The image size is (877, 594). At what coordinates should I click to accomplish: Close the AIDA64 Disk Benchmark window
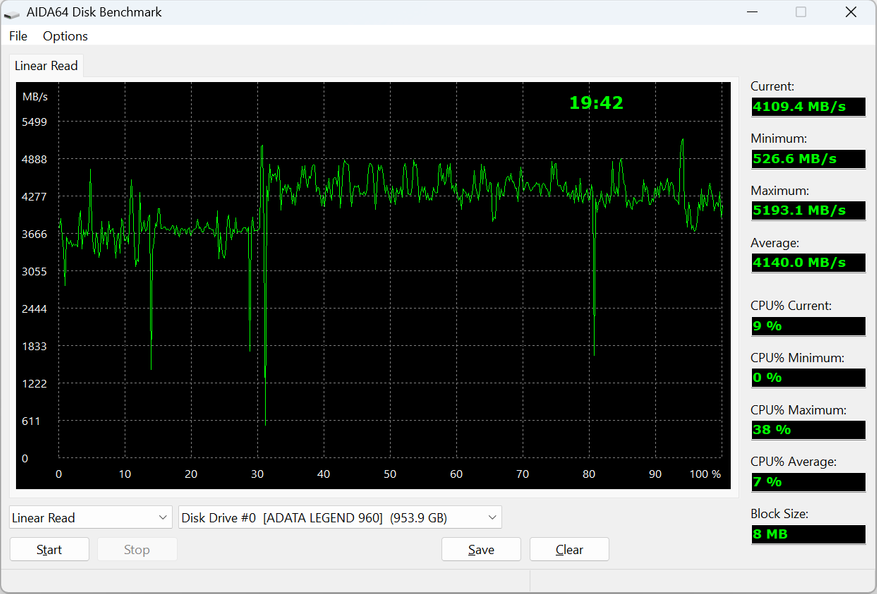click(x=851, y=12)
